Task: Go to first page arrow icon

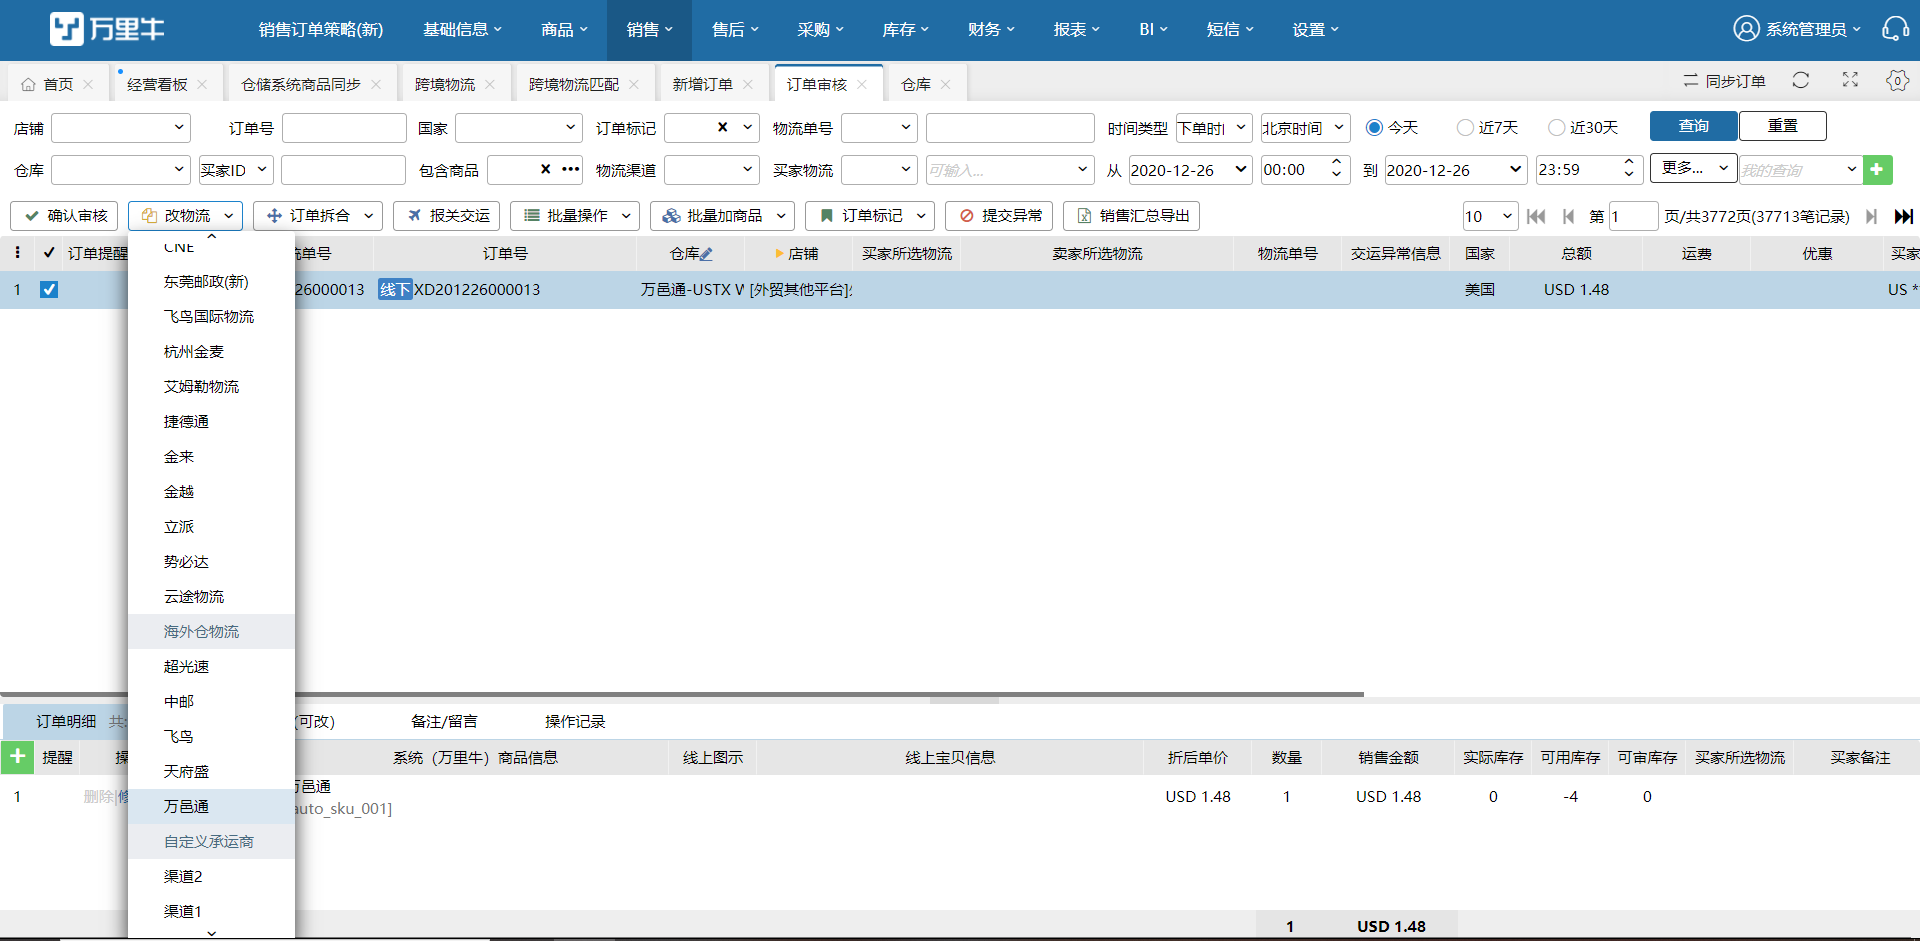Action: tap(1537, 216)
